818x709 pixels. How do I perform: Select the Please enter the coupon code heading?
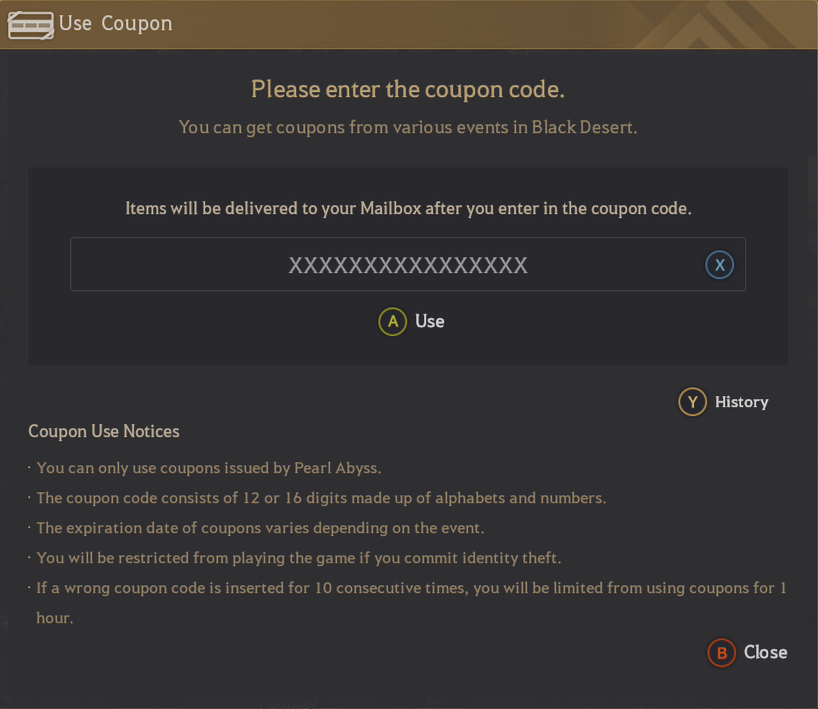click(x=408, y=89)
